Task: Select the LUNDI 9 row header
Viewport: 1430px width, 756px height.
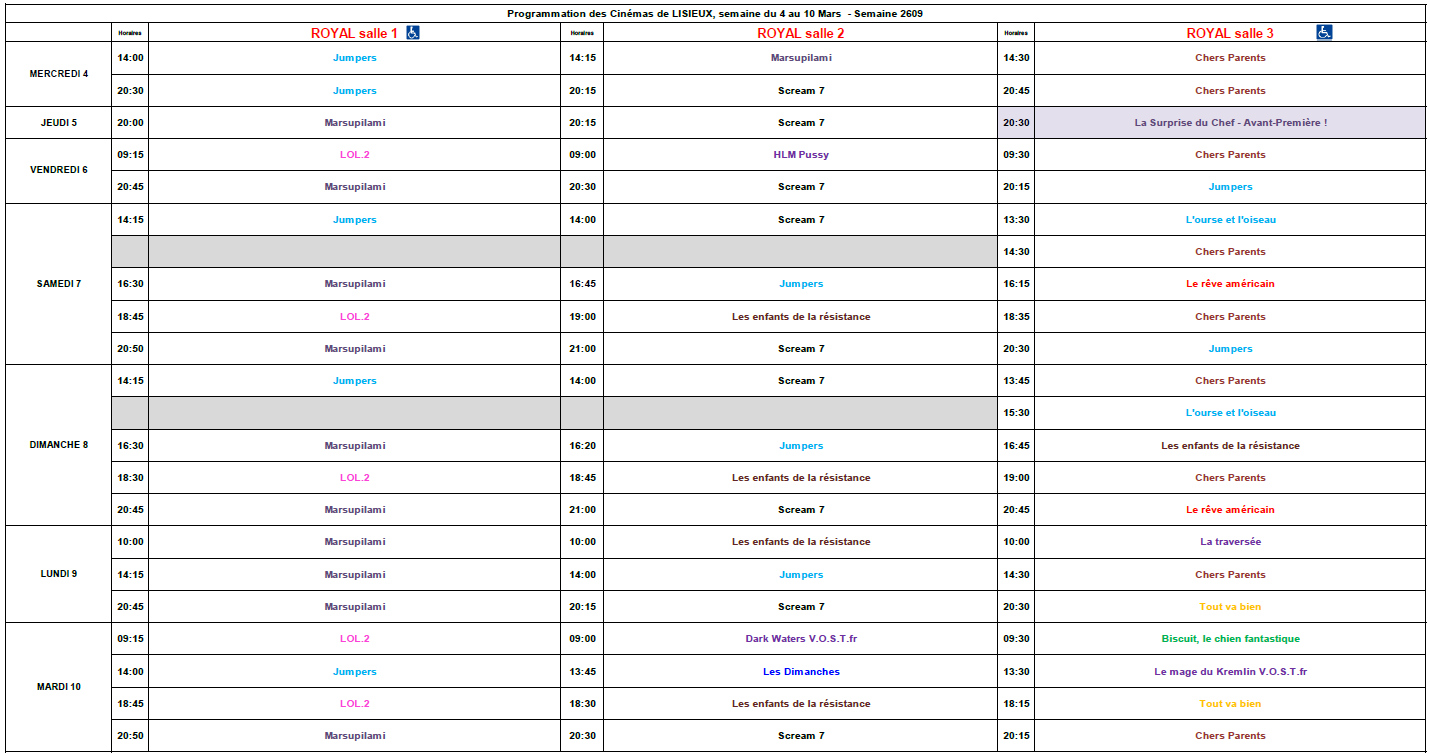Action: [x=59, y=574]
